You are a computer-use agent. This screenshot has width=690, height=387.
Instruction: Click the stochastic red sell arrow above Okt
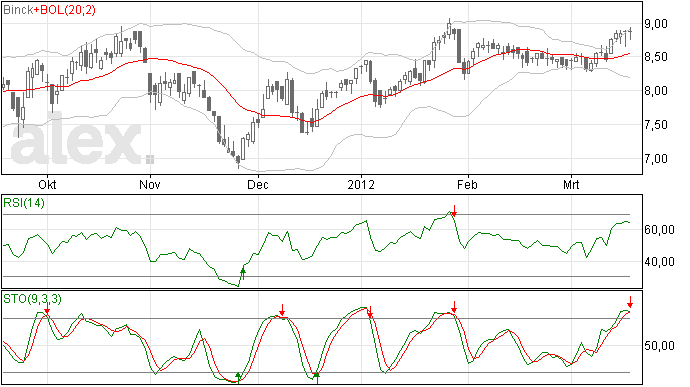point(47,309)
